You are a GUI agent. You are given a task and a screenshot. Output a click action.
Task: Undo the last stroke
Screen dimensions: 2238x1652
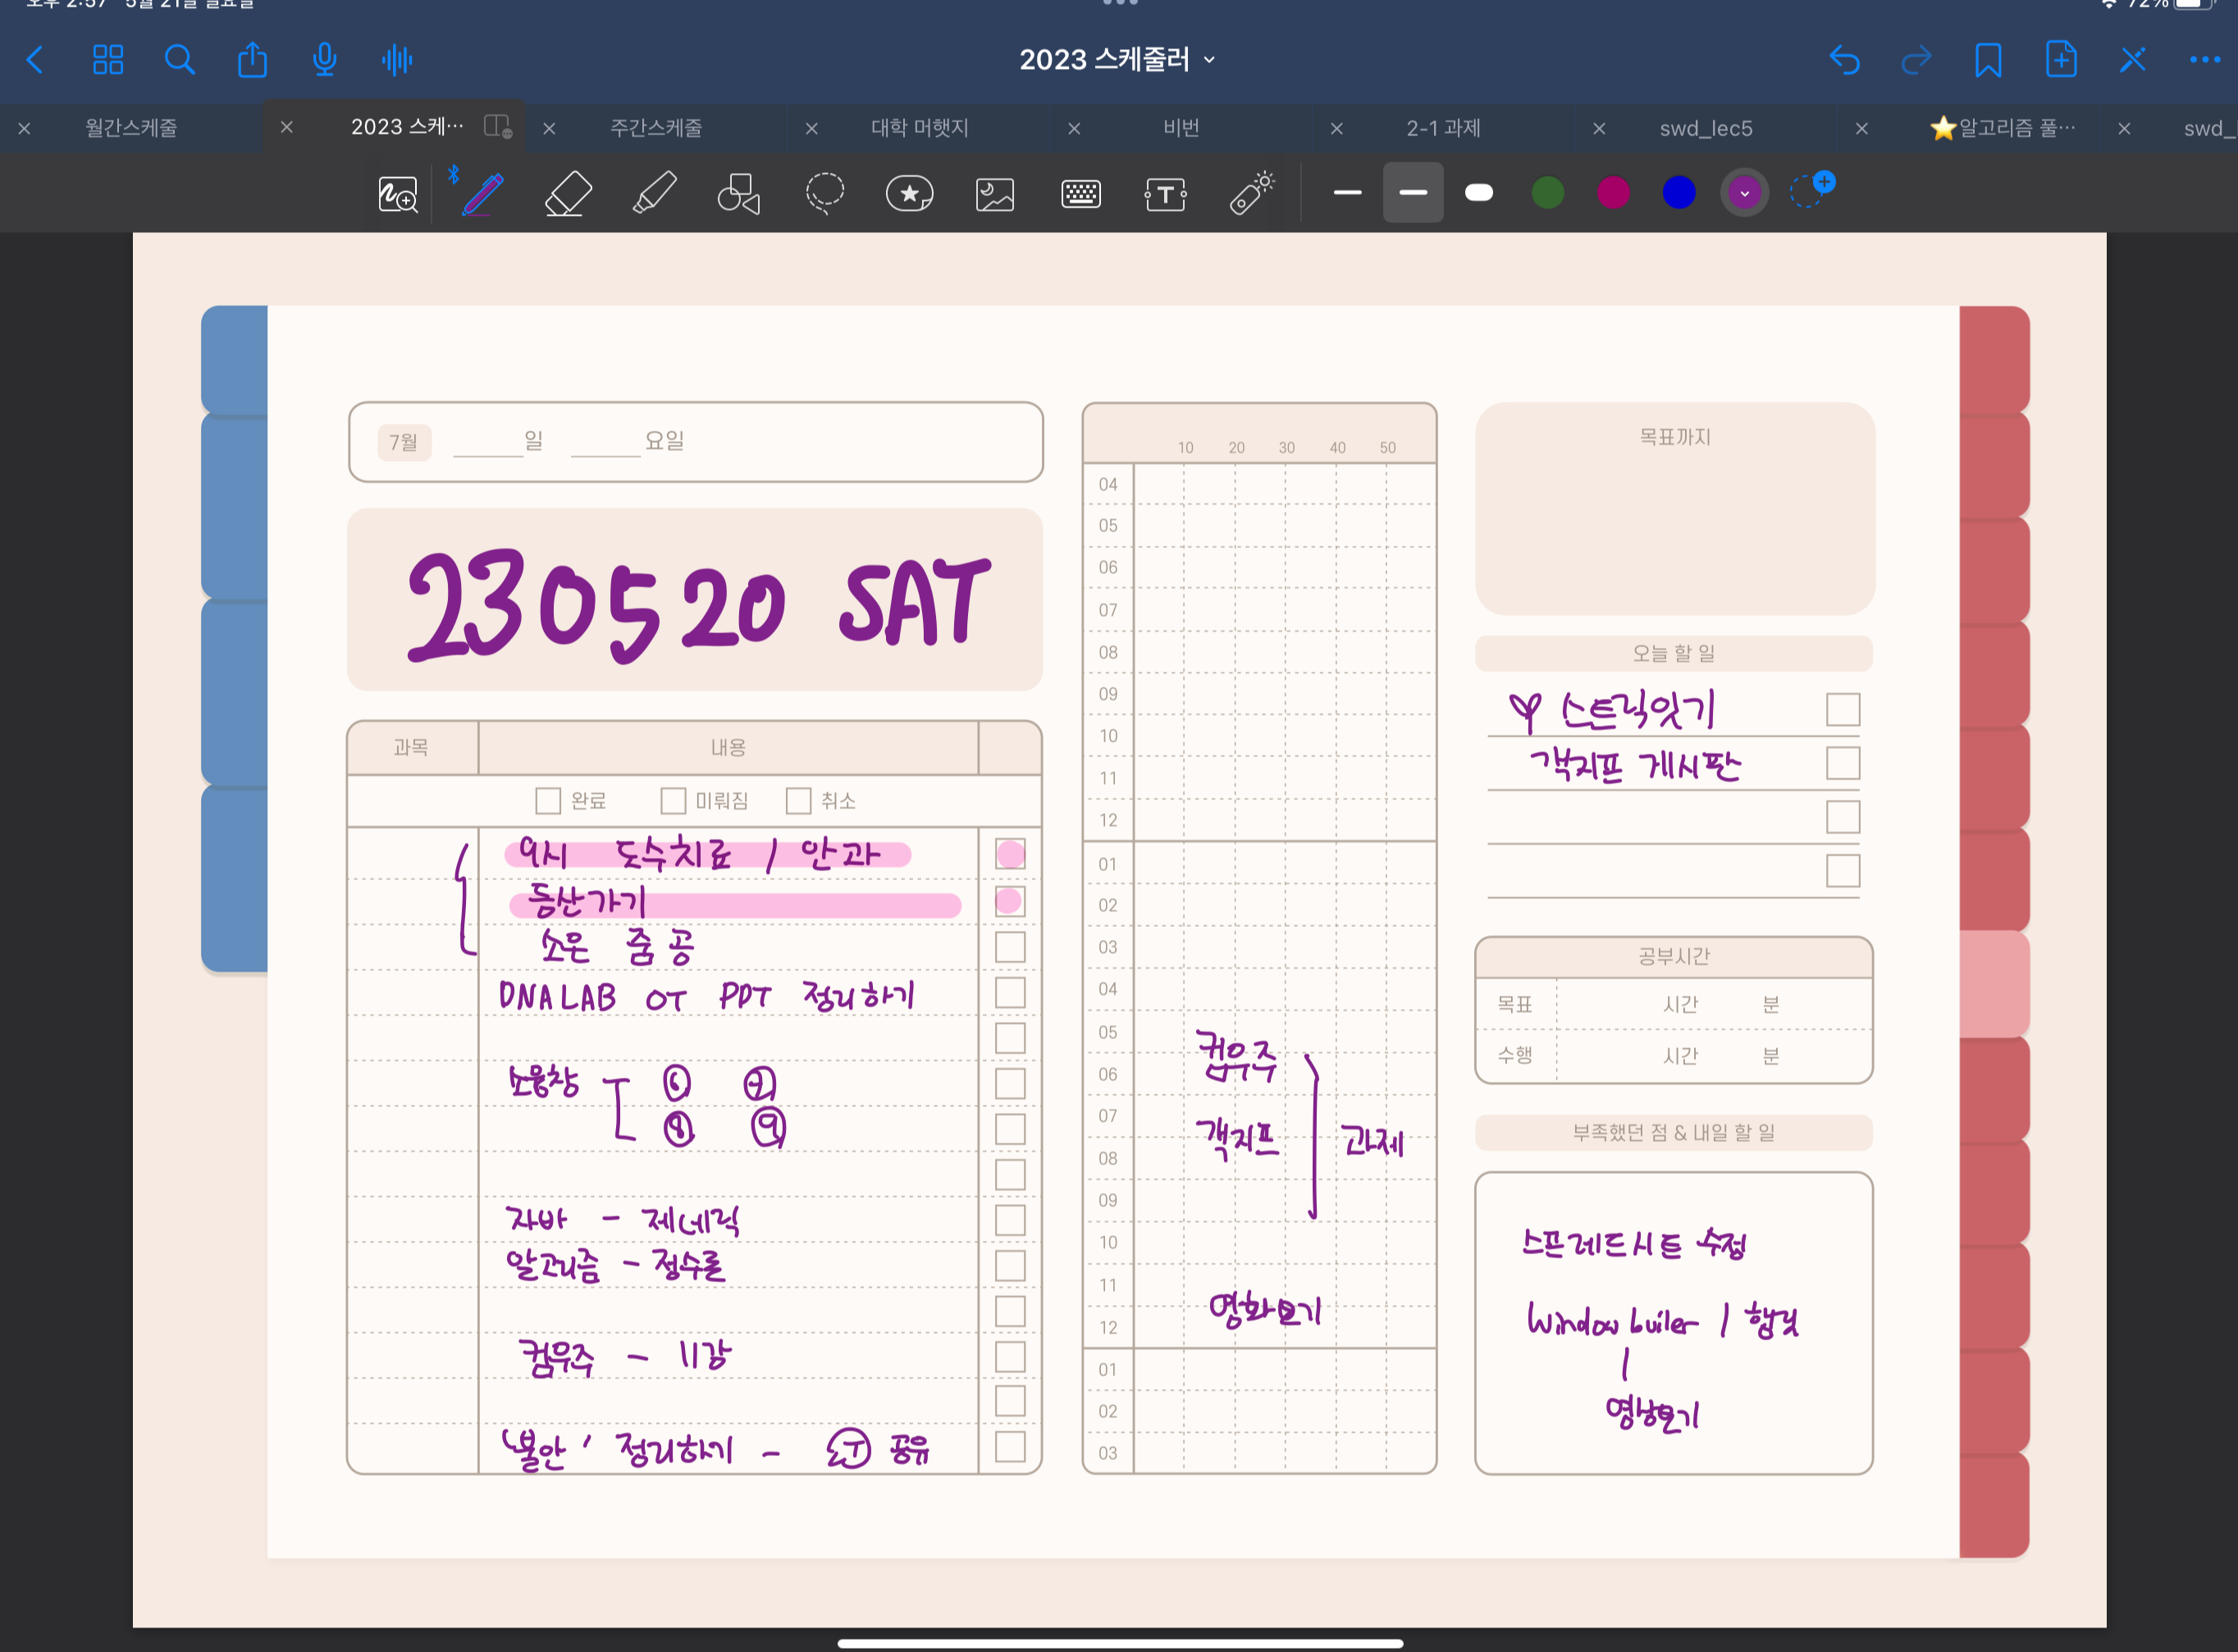coord(1844,60)
